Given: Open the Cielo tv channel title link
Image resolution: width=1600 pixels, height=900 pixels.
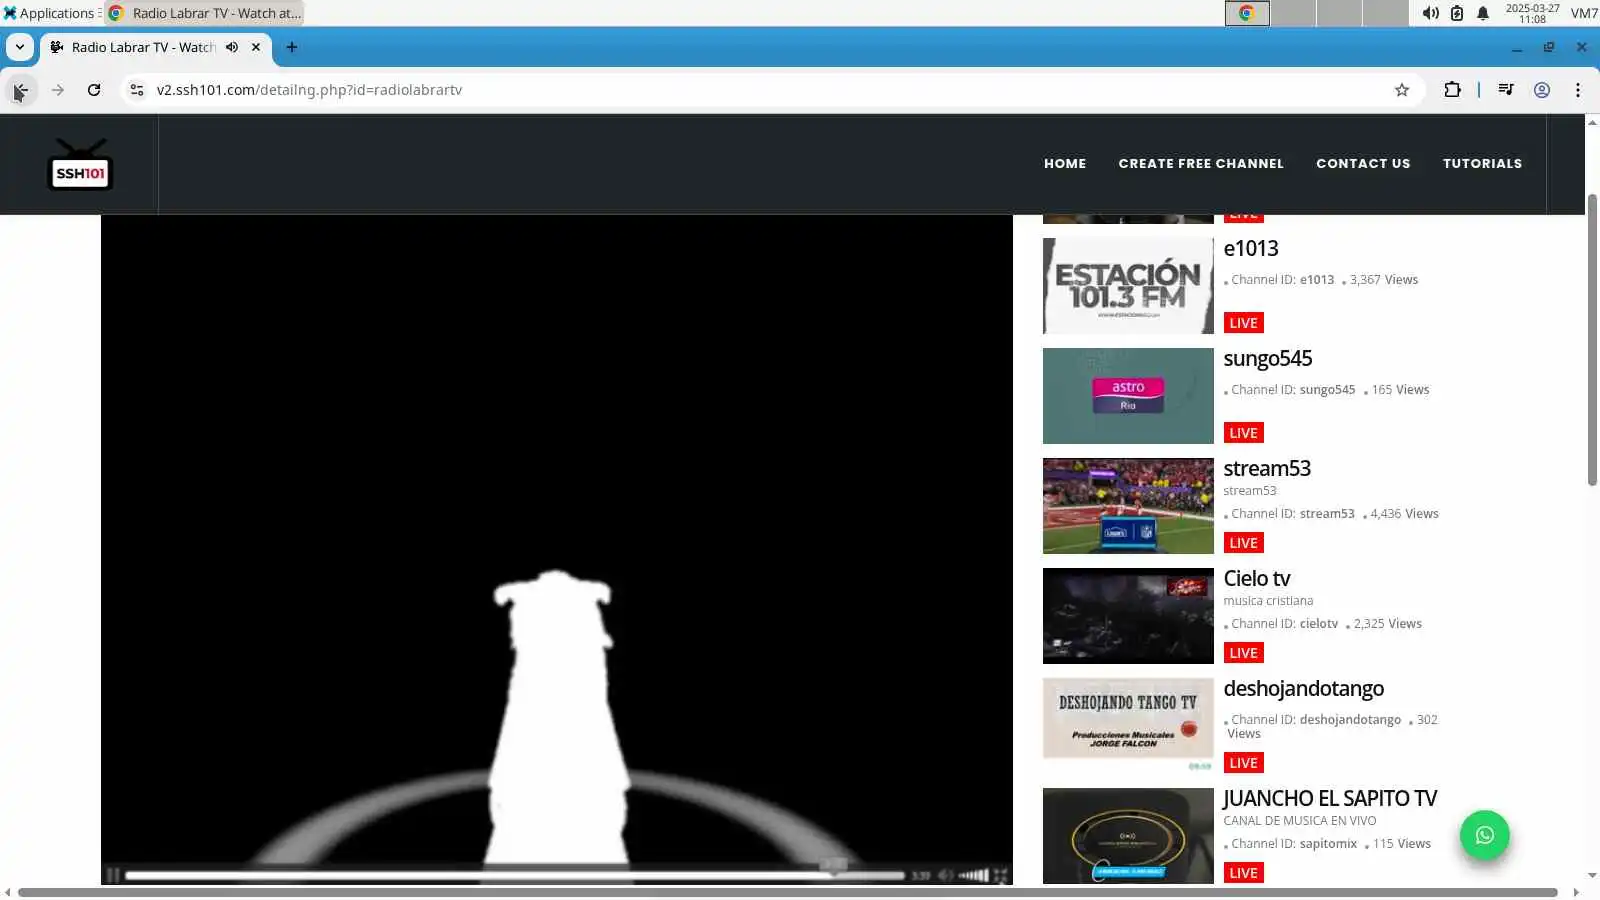Looking at the screenshot, I should coord(1257,579).
